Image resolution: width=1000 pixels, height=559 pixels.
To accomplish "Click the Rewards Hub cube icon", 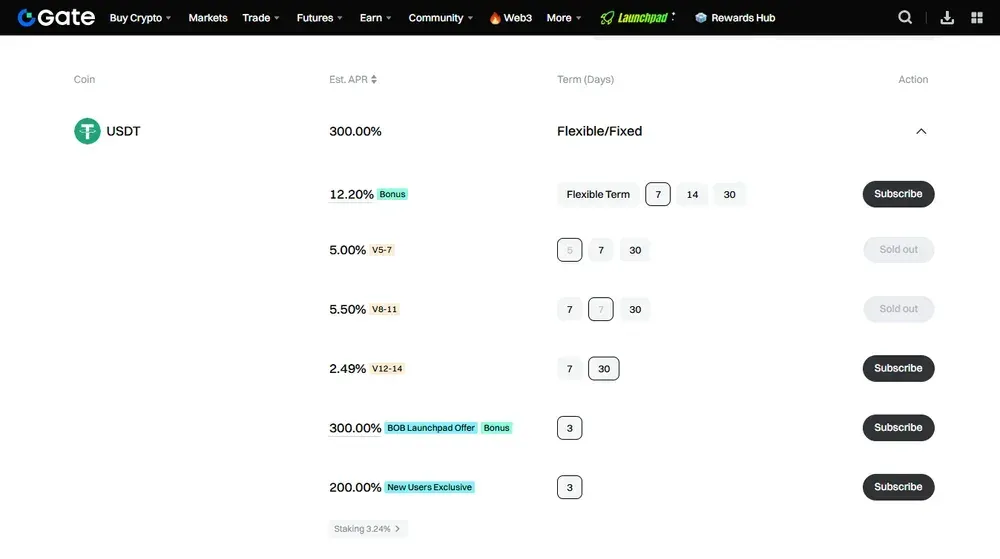I will tap(701, 18).
